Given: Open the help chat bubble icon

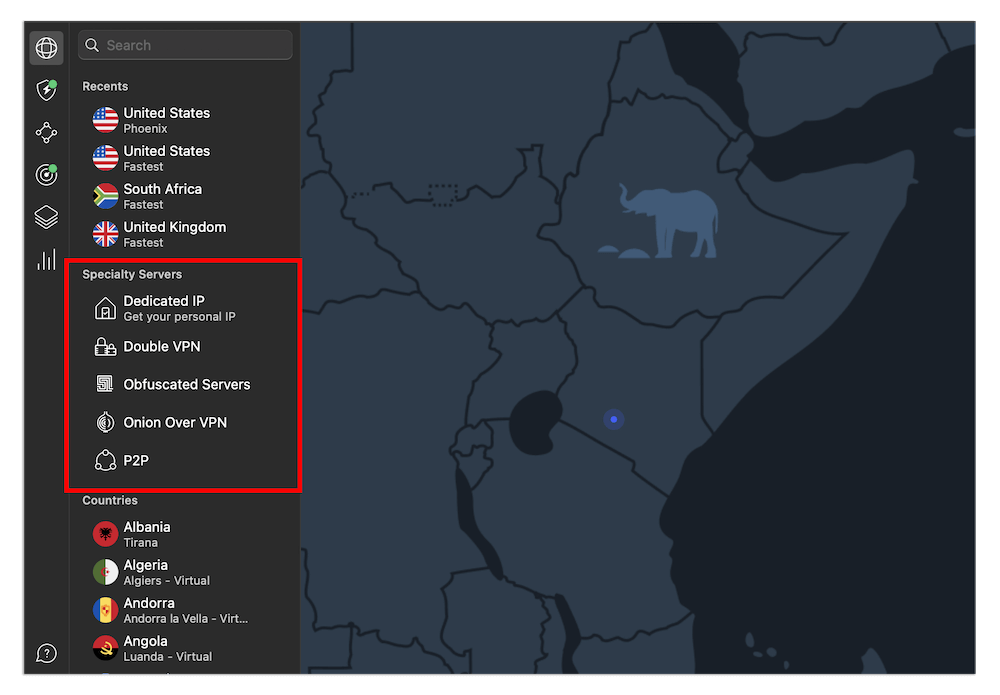Looking at the screenshot, I should pyautogui.click(x=46, y=653).
